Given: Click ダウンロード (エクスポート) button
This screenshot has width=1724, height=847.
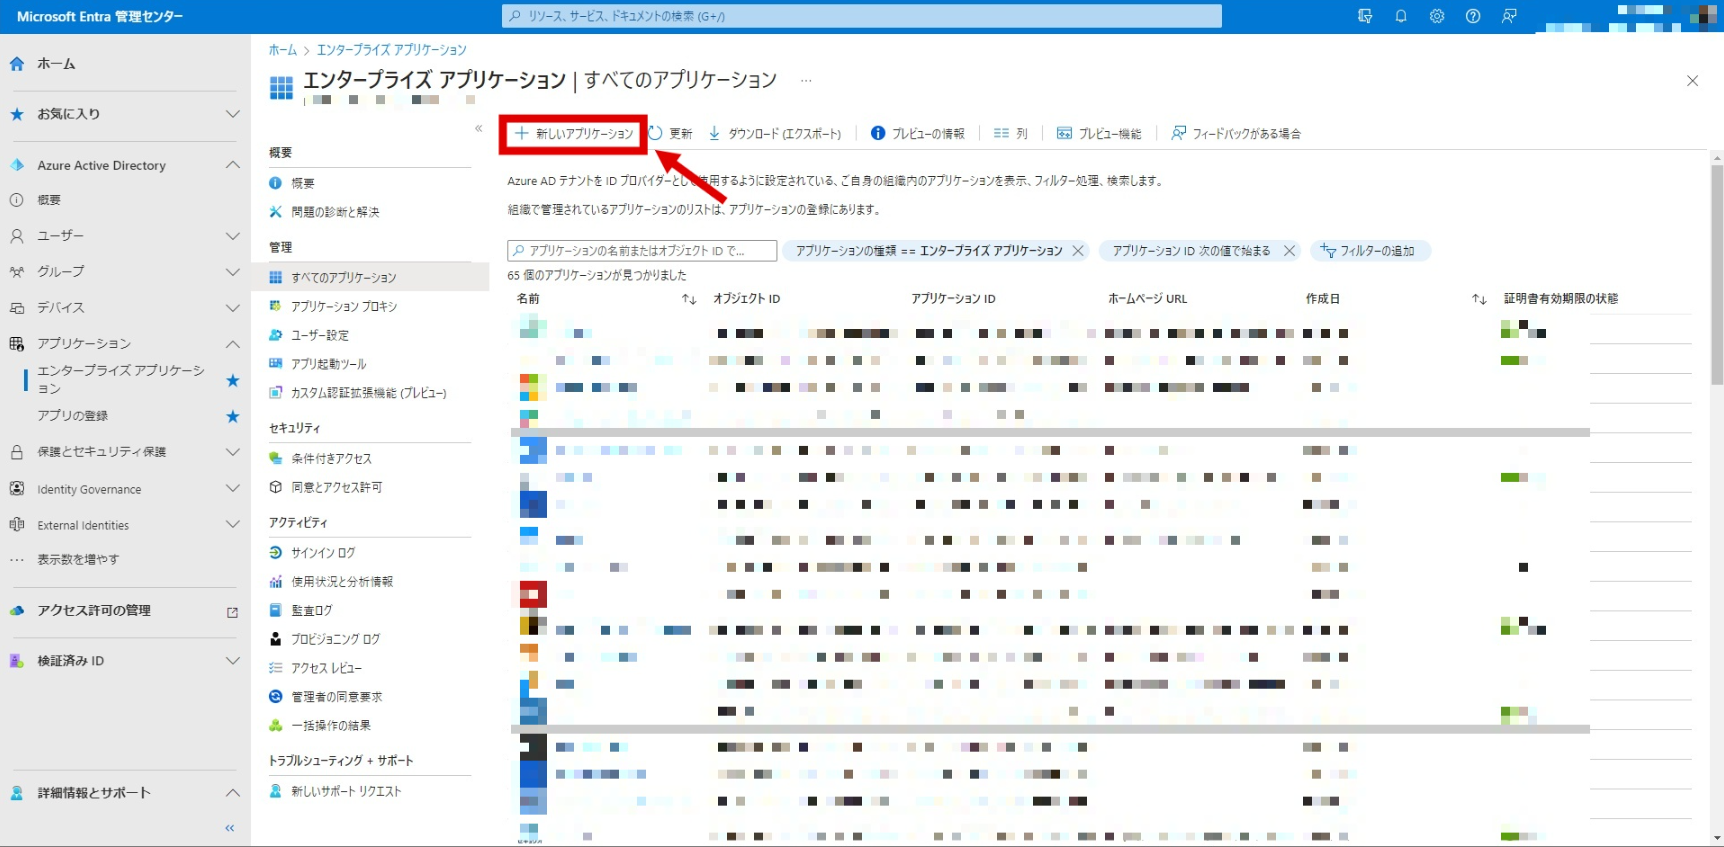Looking at the screenshot, I should (775, 133).
